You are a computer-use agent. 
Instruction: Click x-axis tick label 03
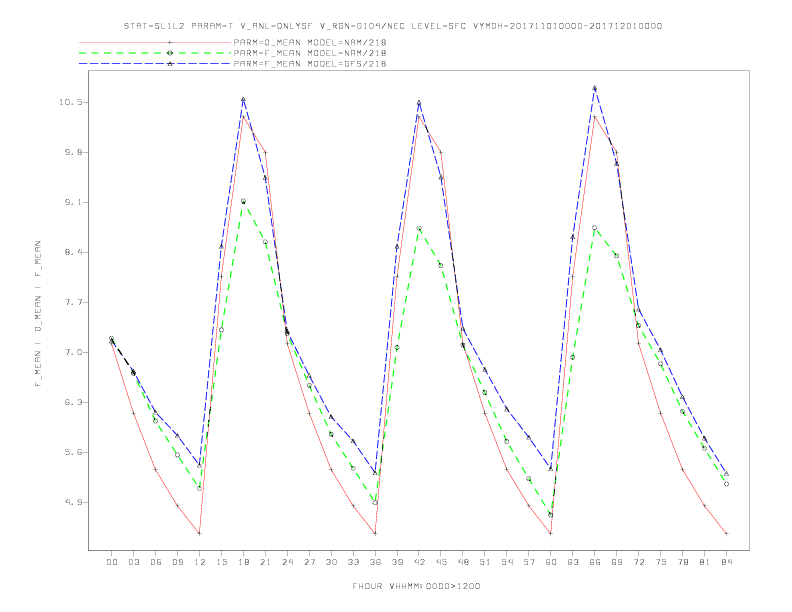(x=133, y=562)
